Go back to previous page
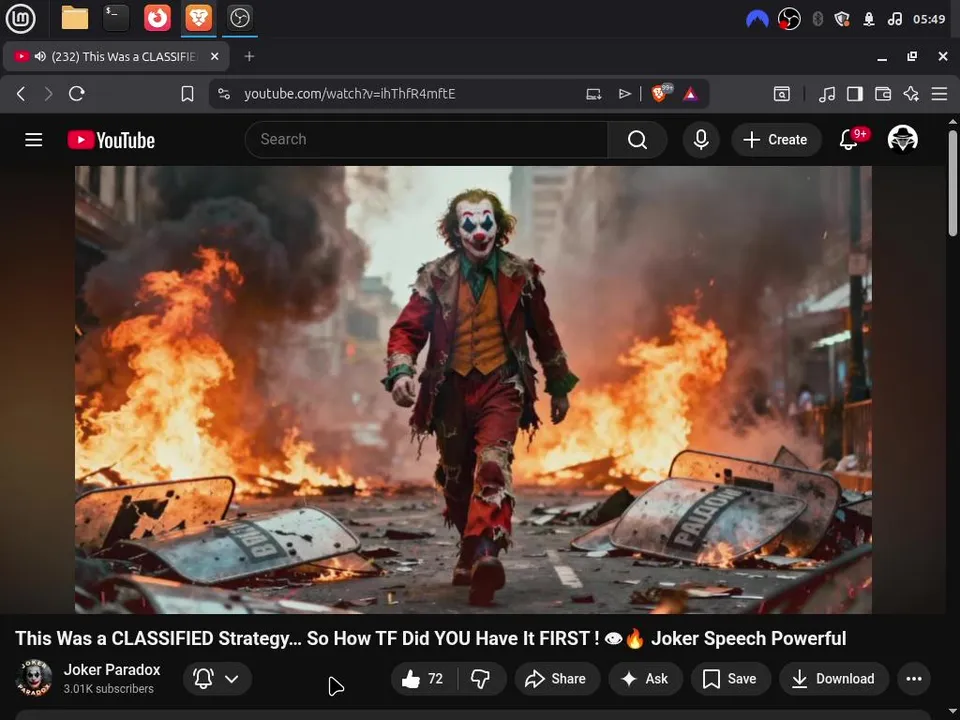Image resolution: width=960 pixels, height=720 pixels. 21,94
